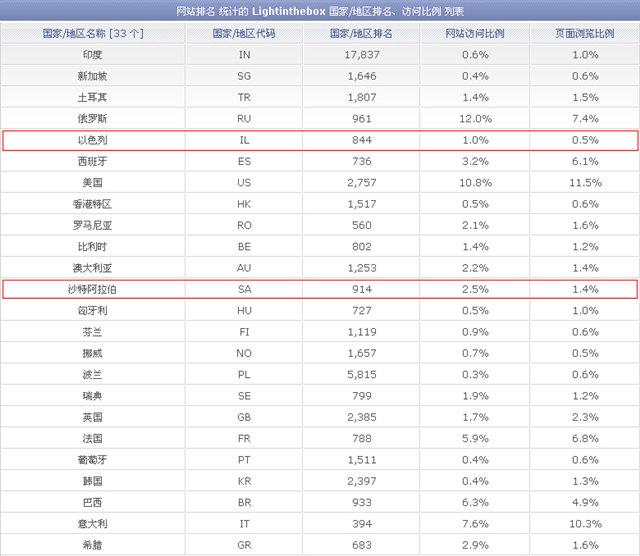Click the 国家/地区名称 column header
640x556 pixels.
coord(93,33)
